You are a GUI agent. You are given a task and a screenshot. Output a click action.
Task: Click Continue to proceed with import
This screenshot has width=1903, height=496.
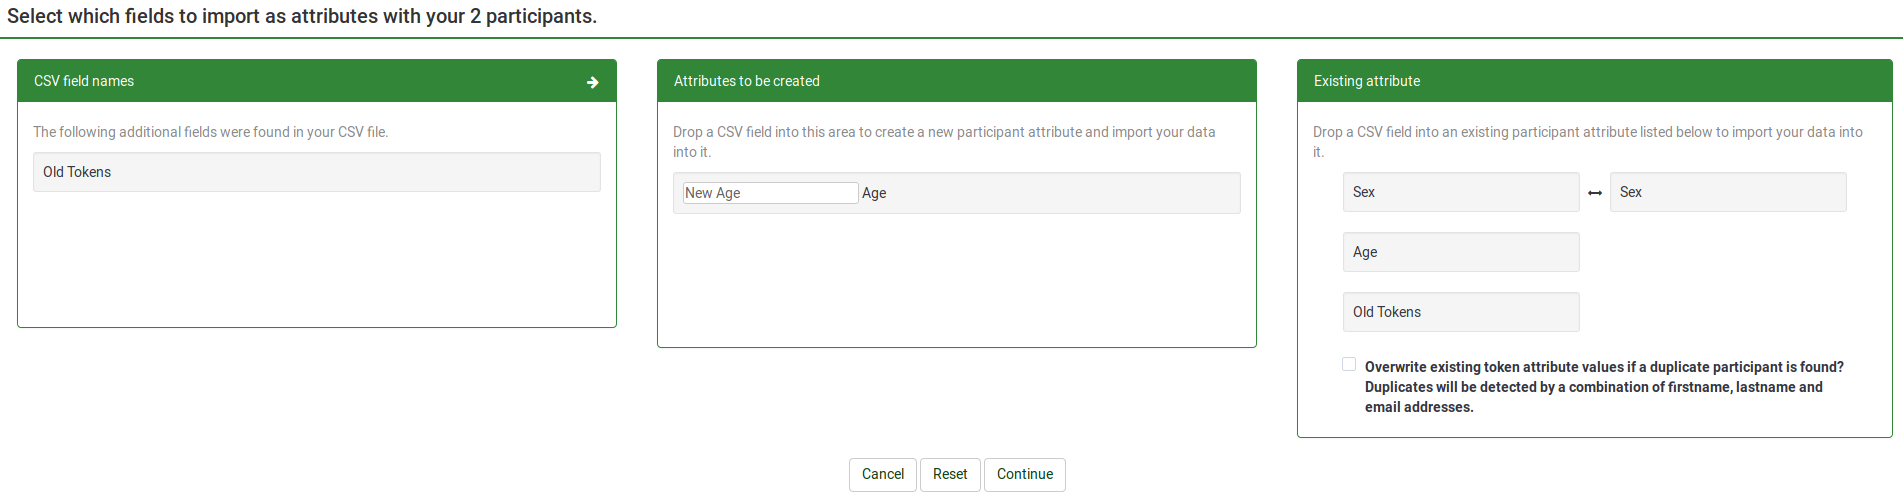pos(1024,474)
